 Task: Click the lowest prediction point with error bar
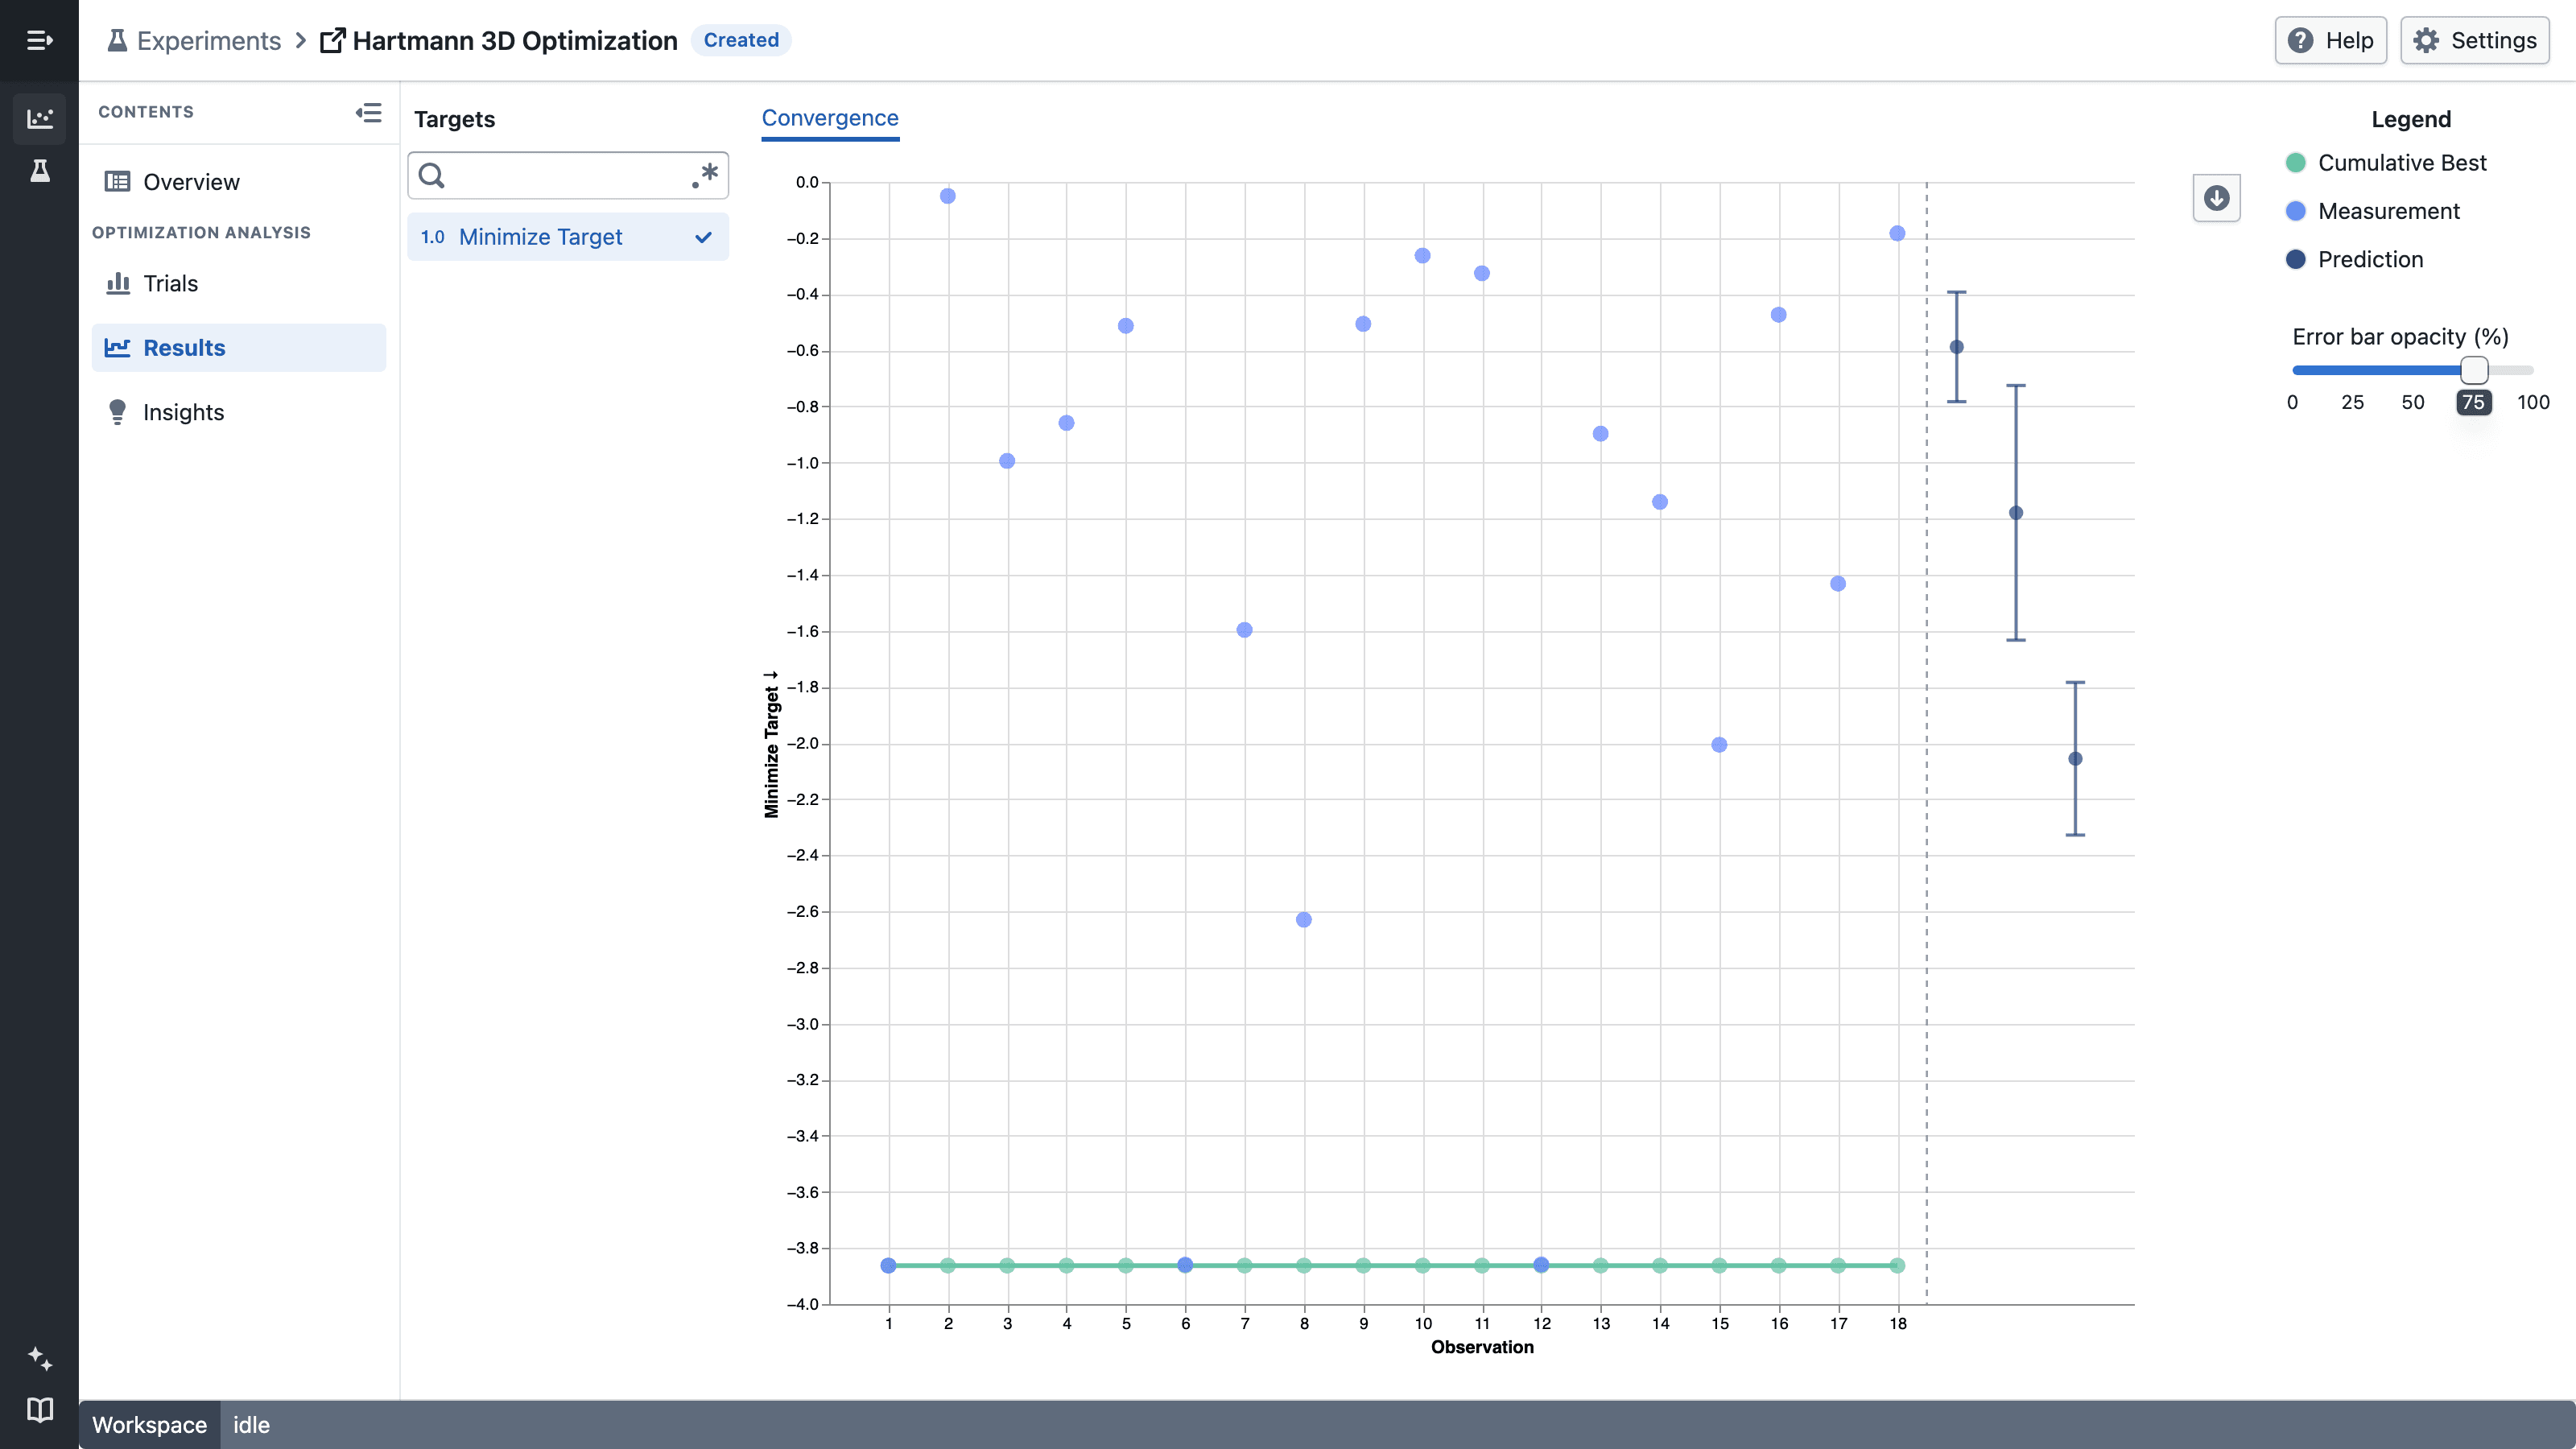click(x=2075, y=759)
